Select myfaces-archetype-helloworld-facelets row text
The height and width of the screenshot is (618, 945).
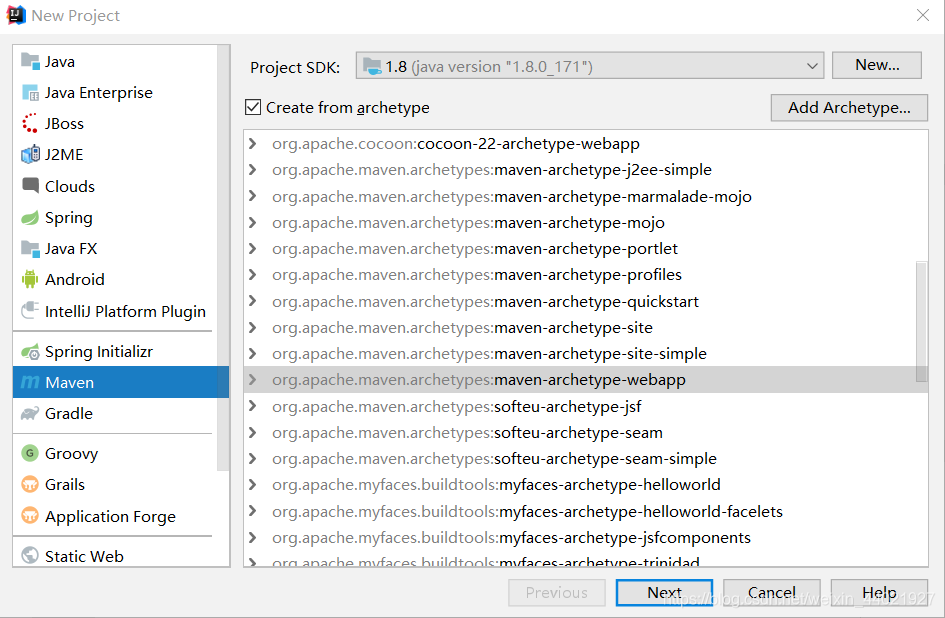click(x=527, y=511)
